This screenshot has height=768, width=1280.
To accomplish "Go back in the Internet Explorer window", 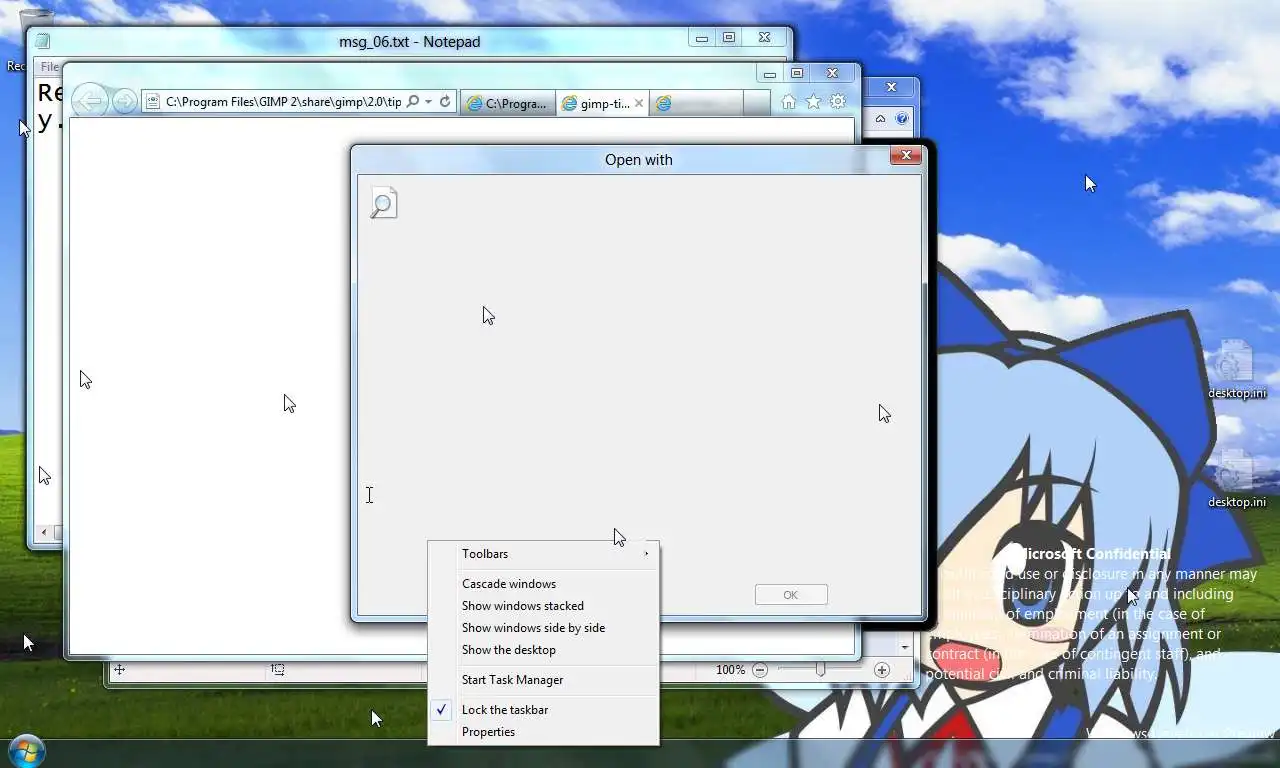I will (x=89, y=100).
